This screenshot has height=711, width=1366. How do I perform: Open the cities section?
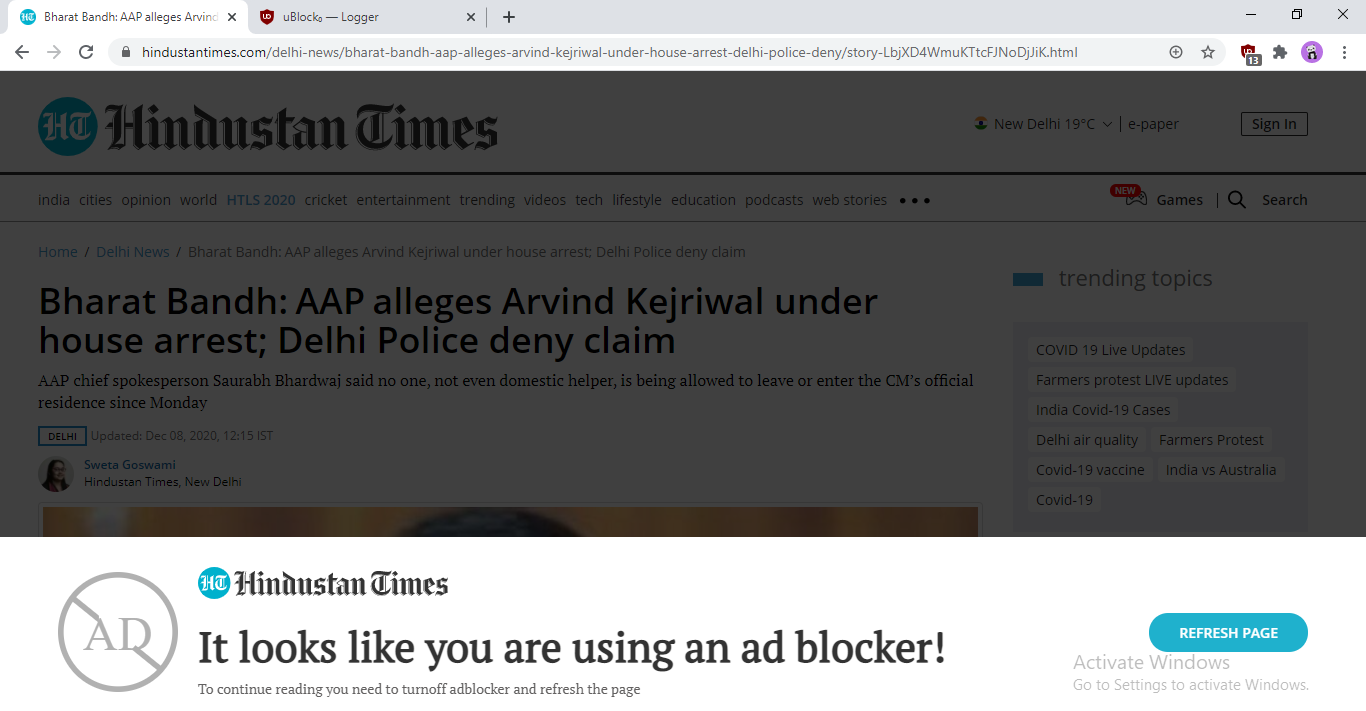click(x=96, y=200)
